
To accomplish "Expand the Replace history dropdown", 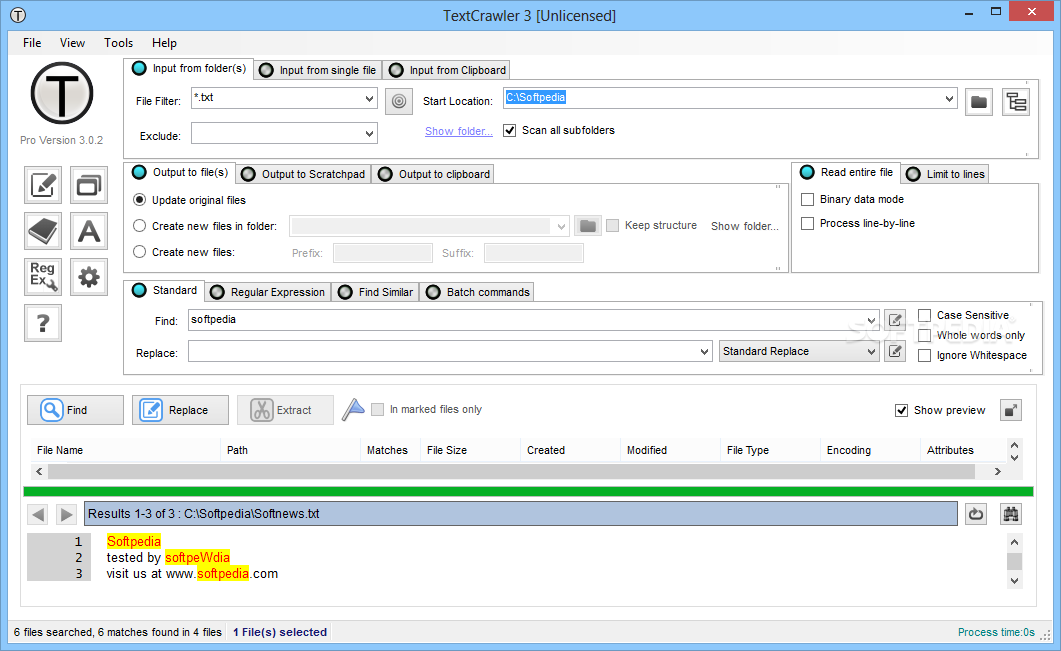I will [704, 351].
